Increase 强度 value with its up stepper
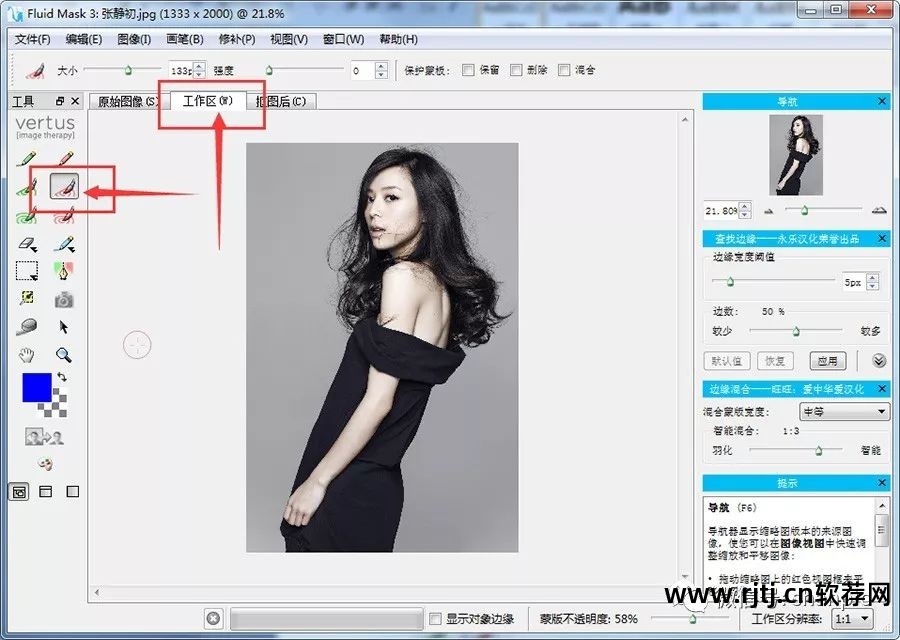The width and height of the screenshot is (900, 640). click(382, 65)
